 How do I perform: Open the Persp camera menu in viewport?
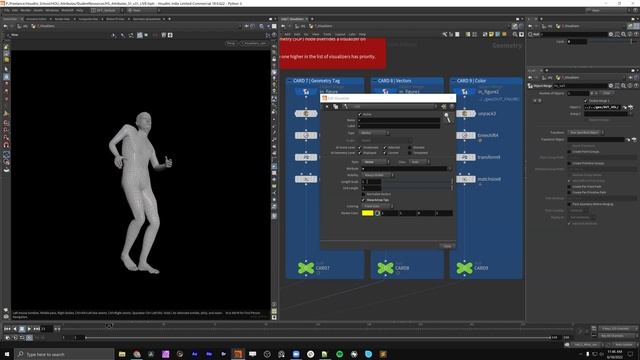pyautogui.click(x=231, y=43)
